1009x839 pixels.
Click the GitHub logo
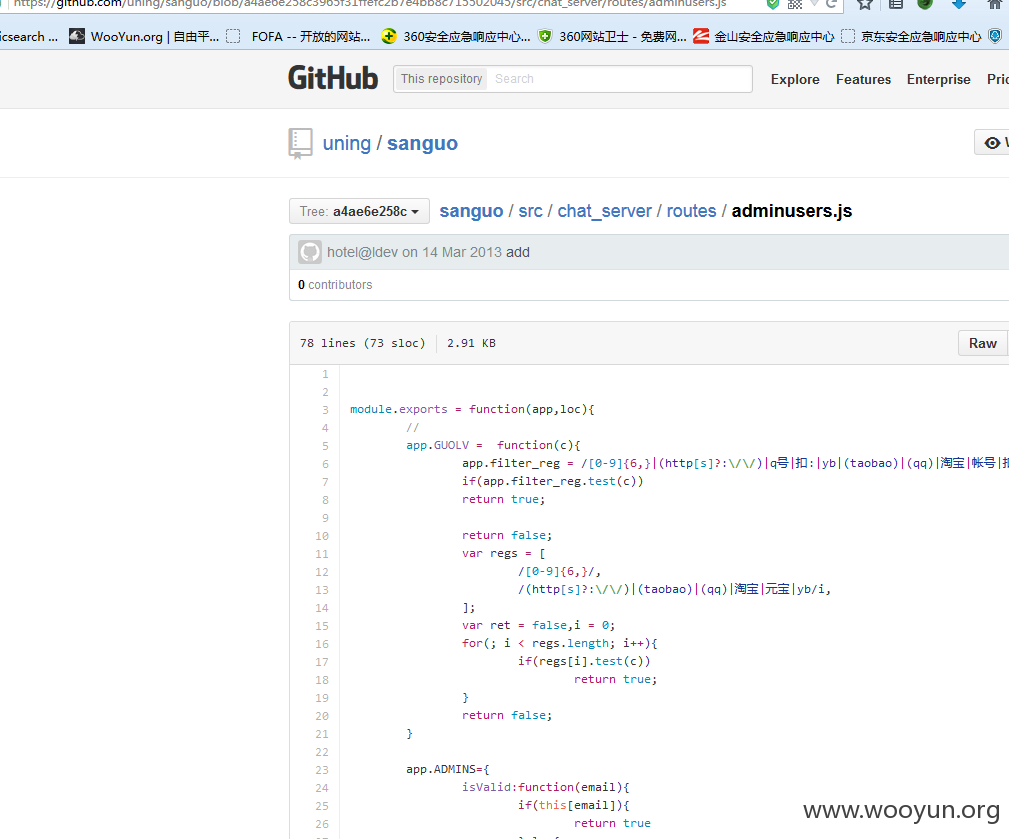(333, 78)
